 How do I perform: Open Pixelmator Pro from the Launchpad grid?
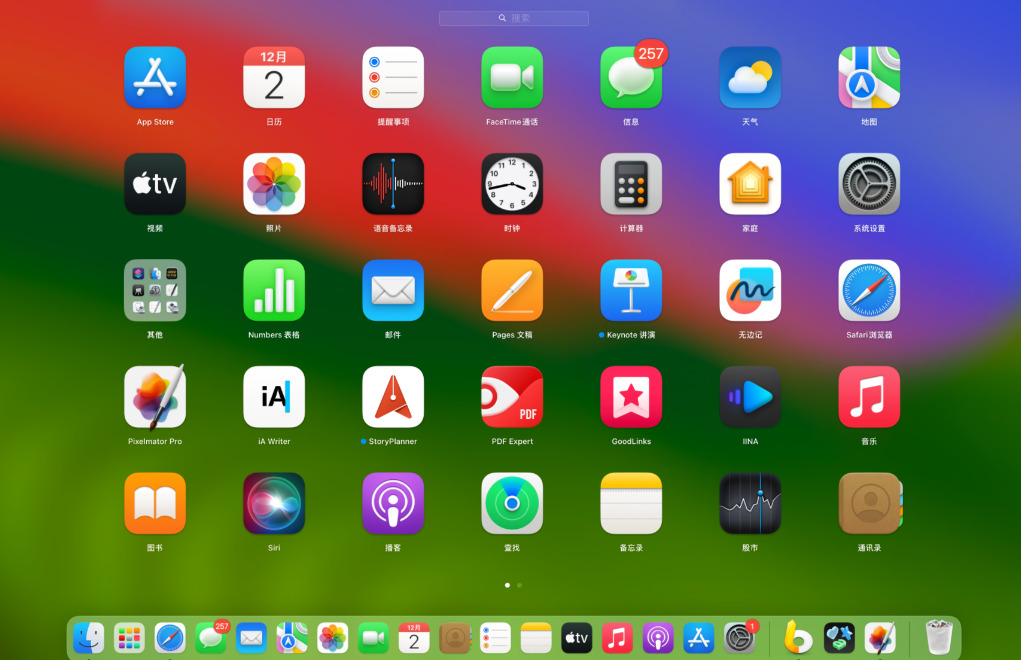coord(155,397)
